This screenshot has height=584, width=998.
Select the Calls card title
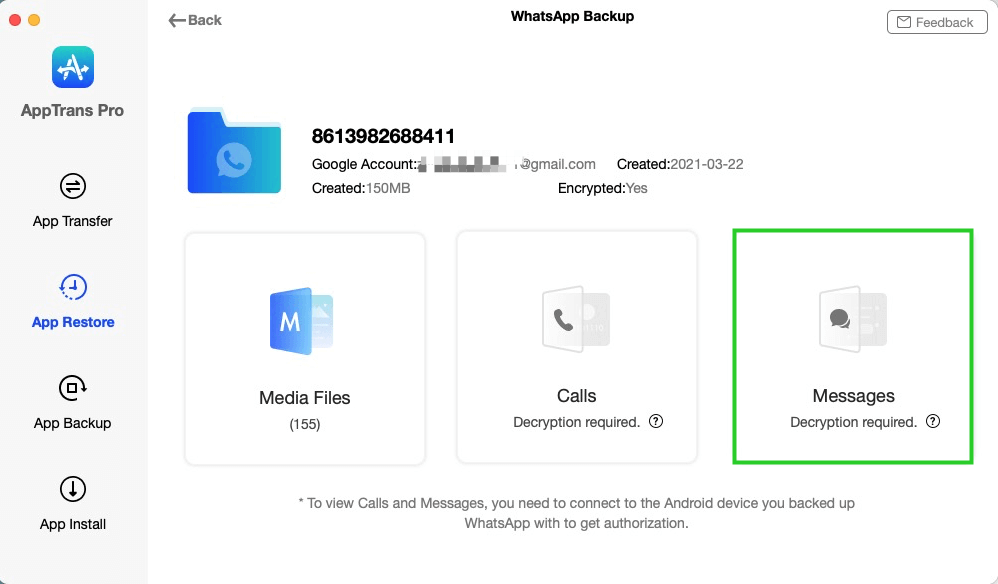pyautogui.click(x=577, y=396)
